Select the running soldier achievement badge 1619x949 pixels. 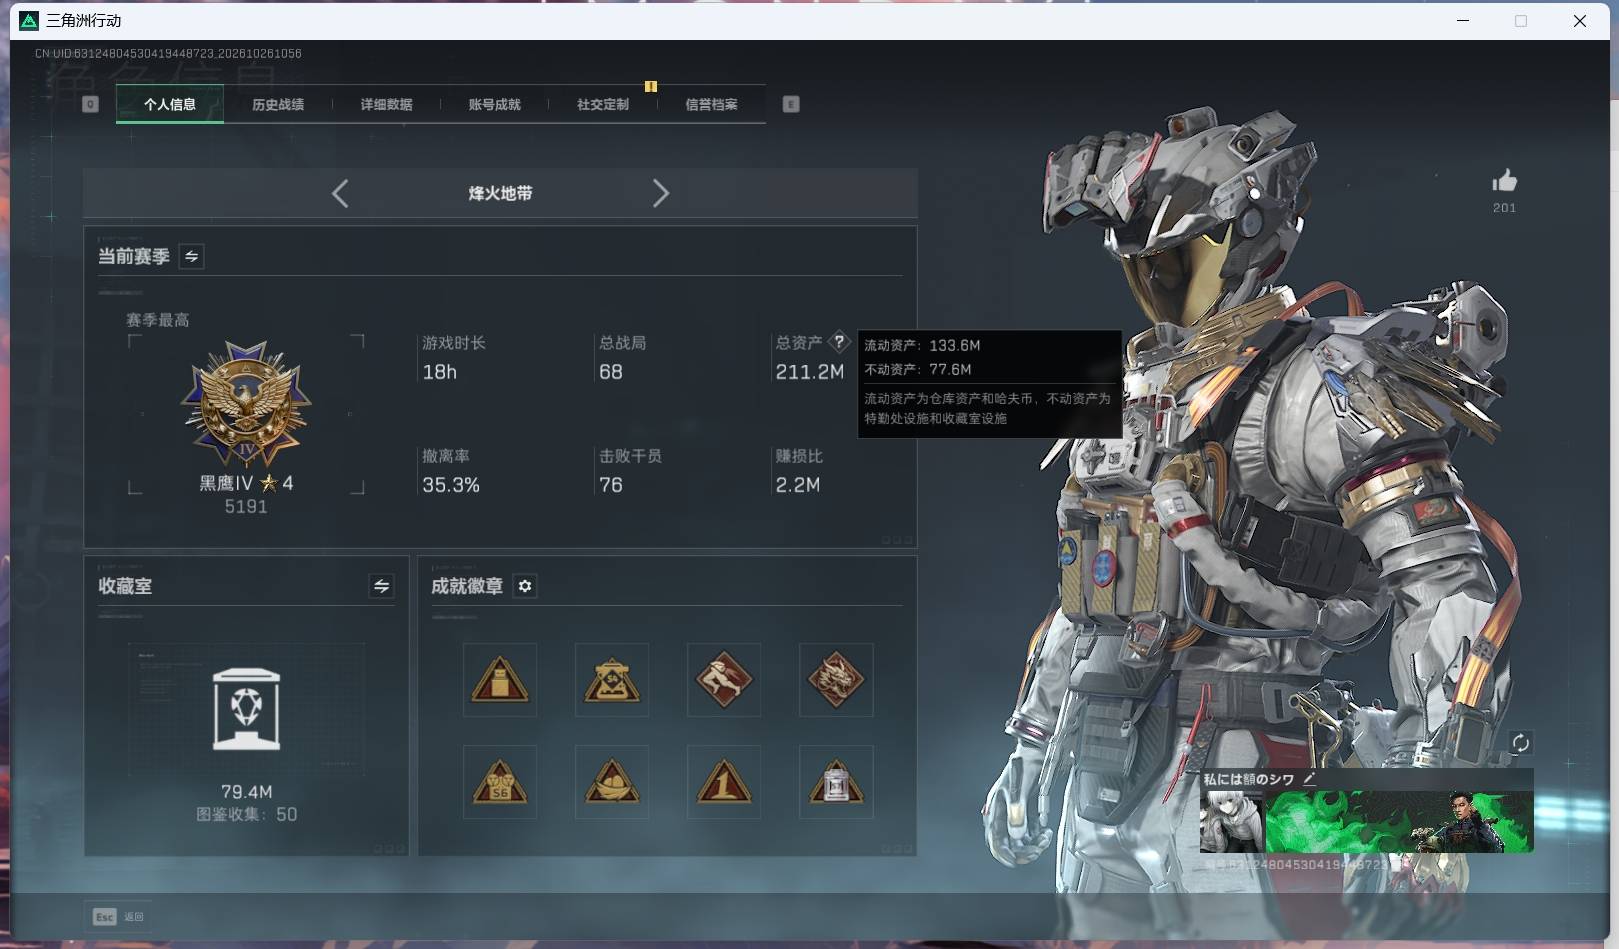coord(724,680)
